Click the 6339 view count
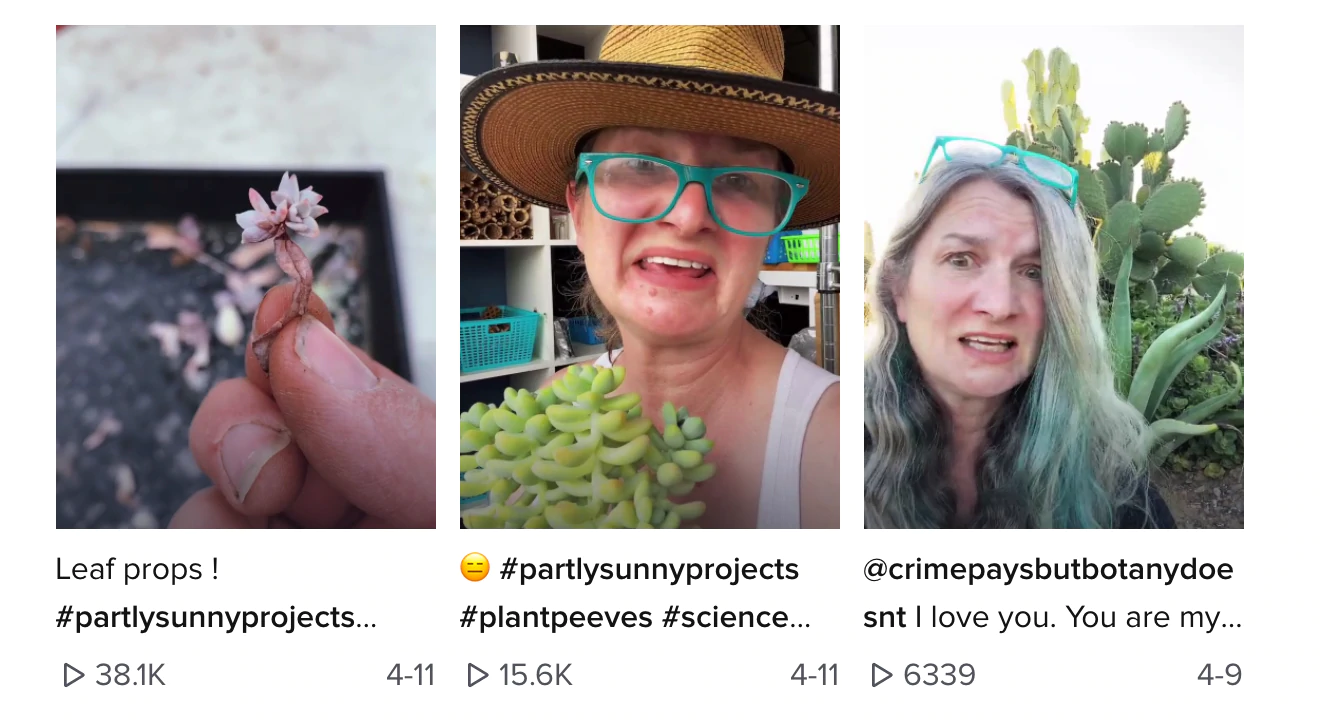The width and height of the screenshot is (1322, 720). pos(939,676)
